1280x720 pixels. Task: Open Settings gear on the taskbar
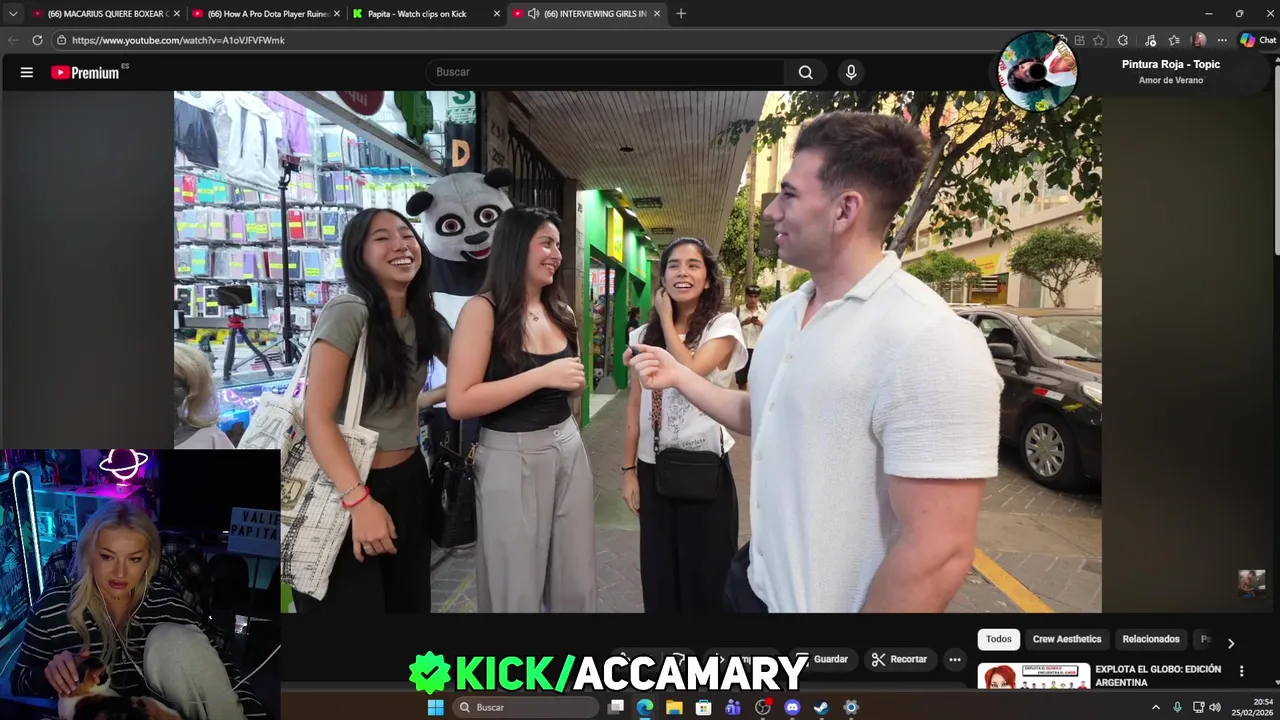point(851,707)
